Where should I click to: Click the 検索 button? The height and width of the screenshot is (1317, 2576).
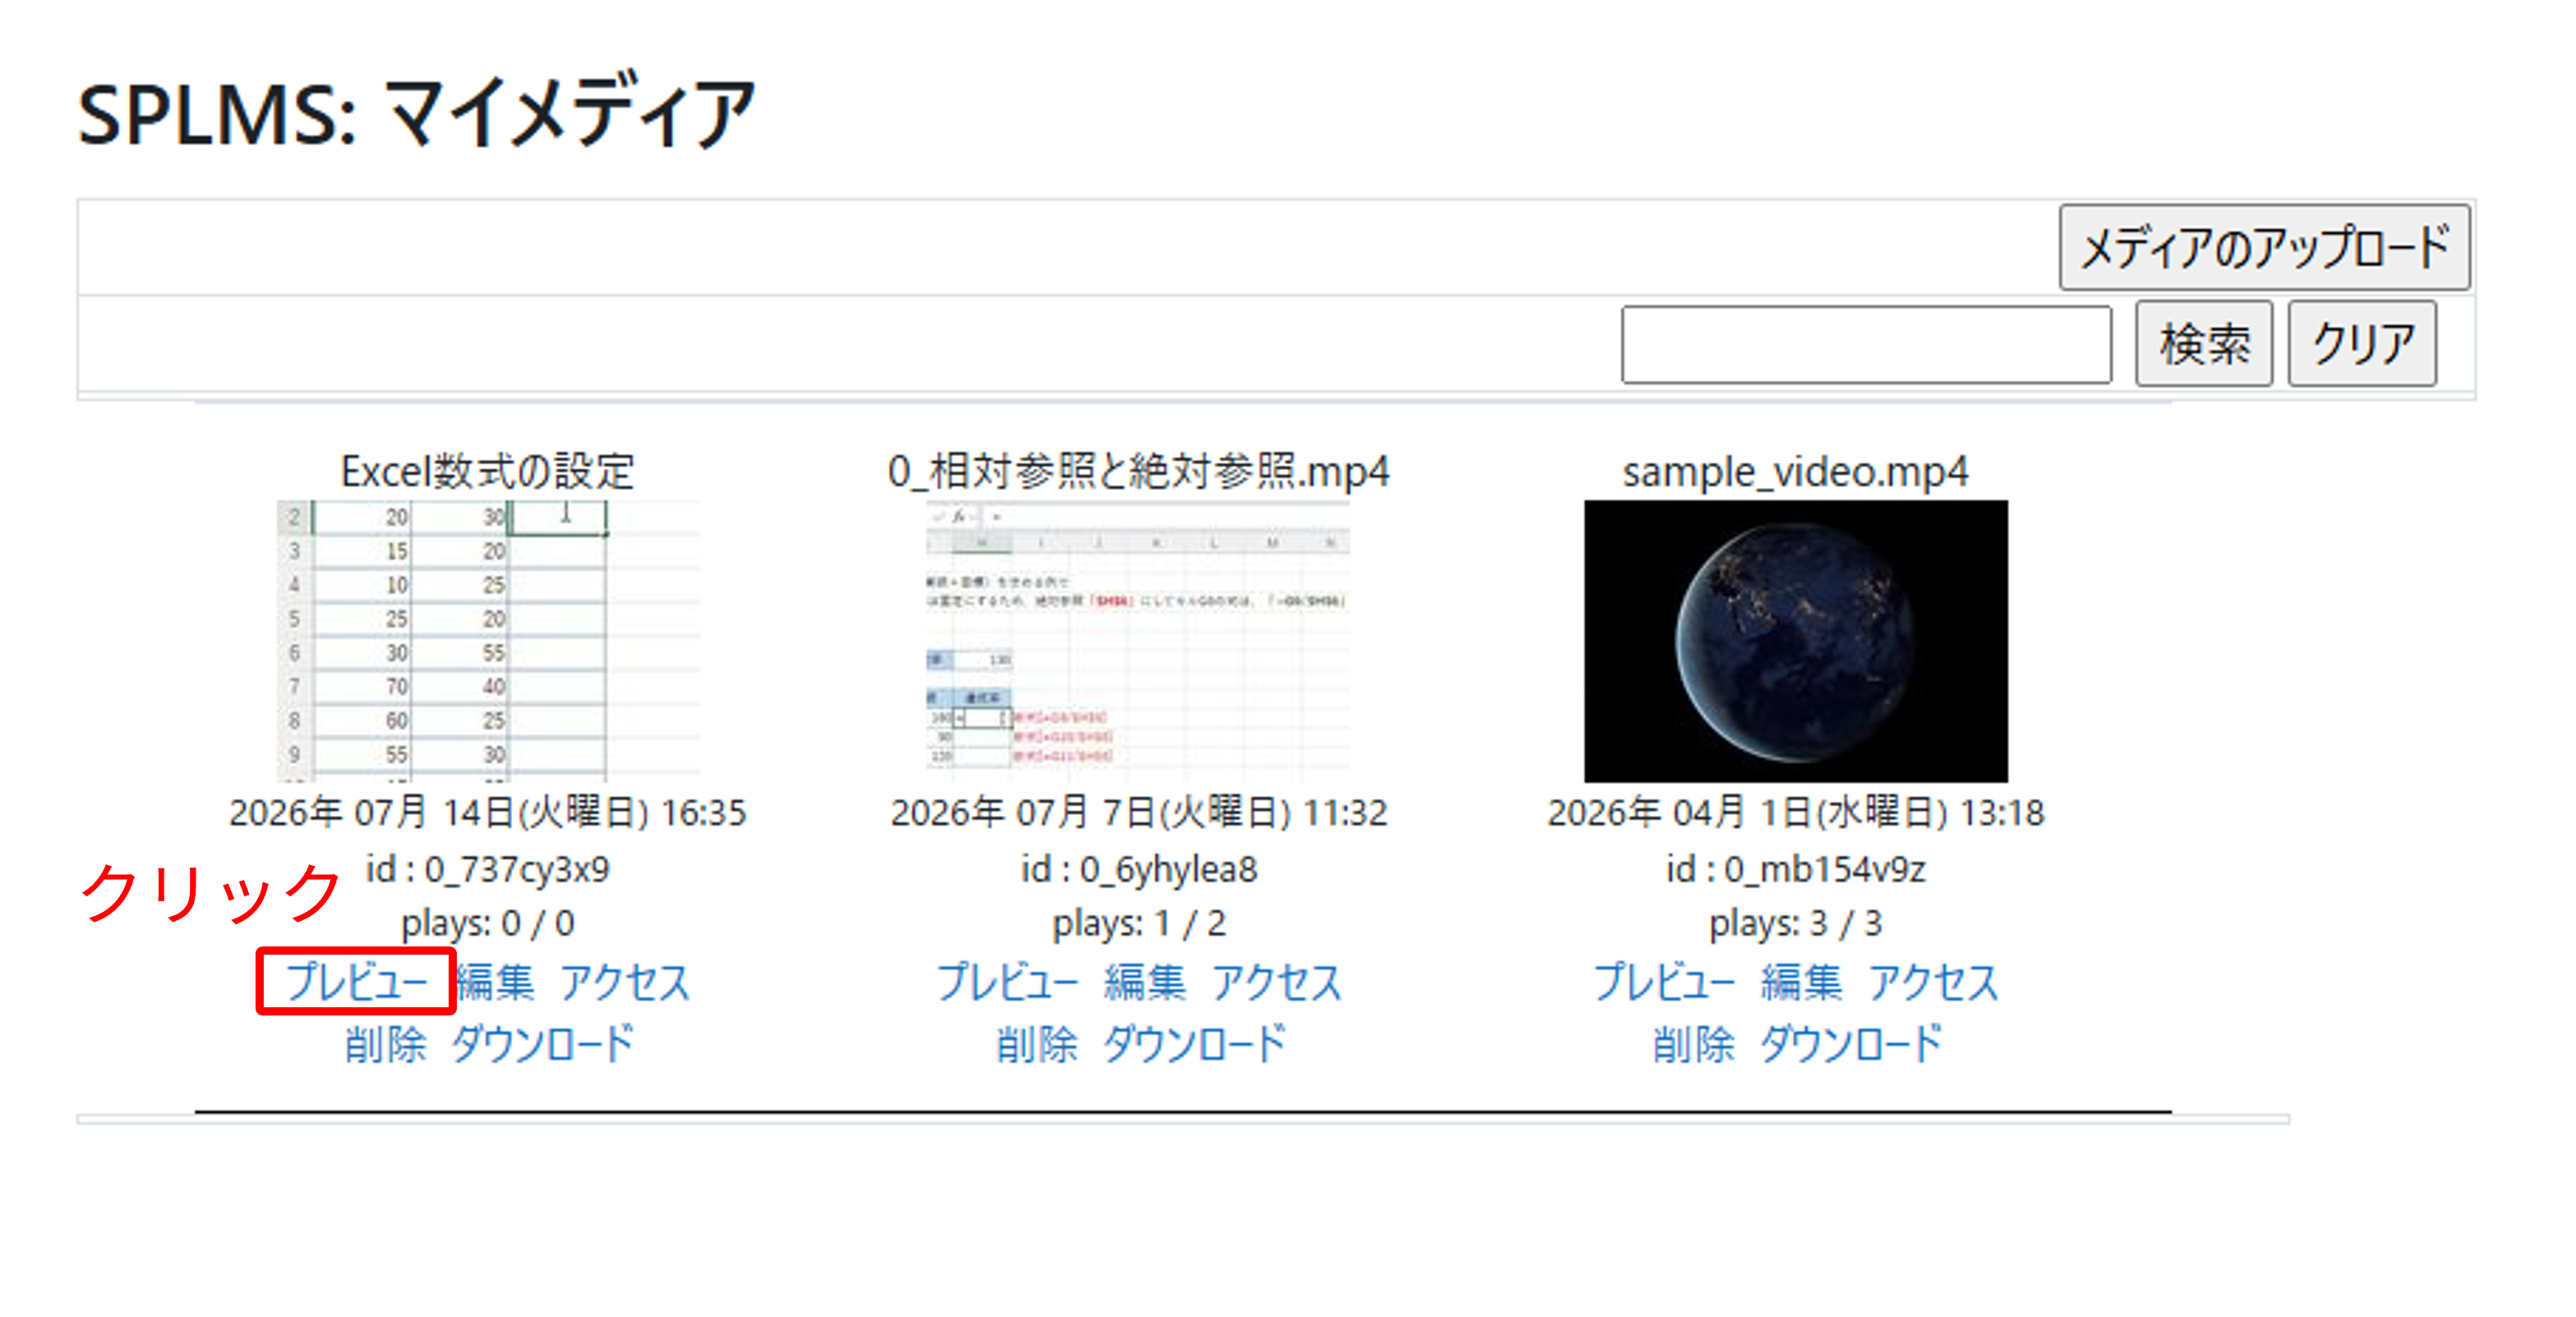2204,344
